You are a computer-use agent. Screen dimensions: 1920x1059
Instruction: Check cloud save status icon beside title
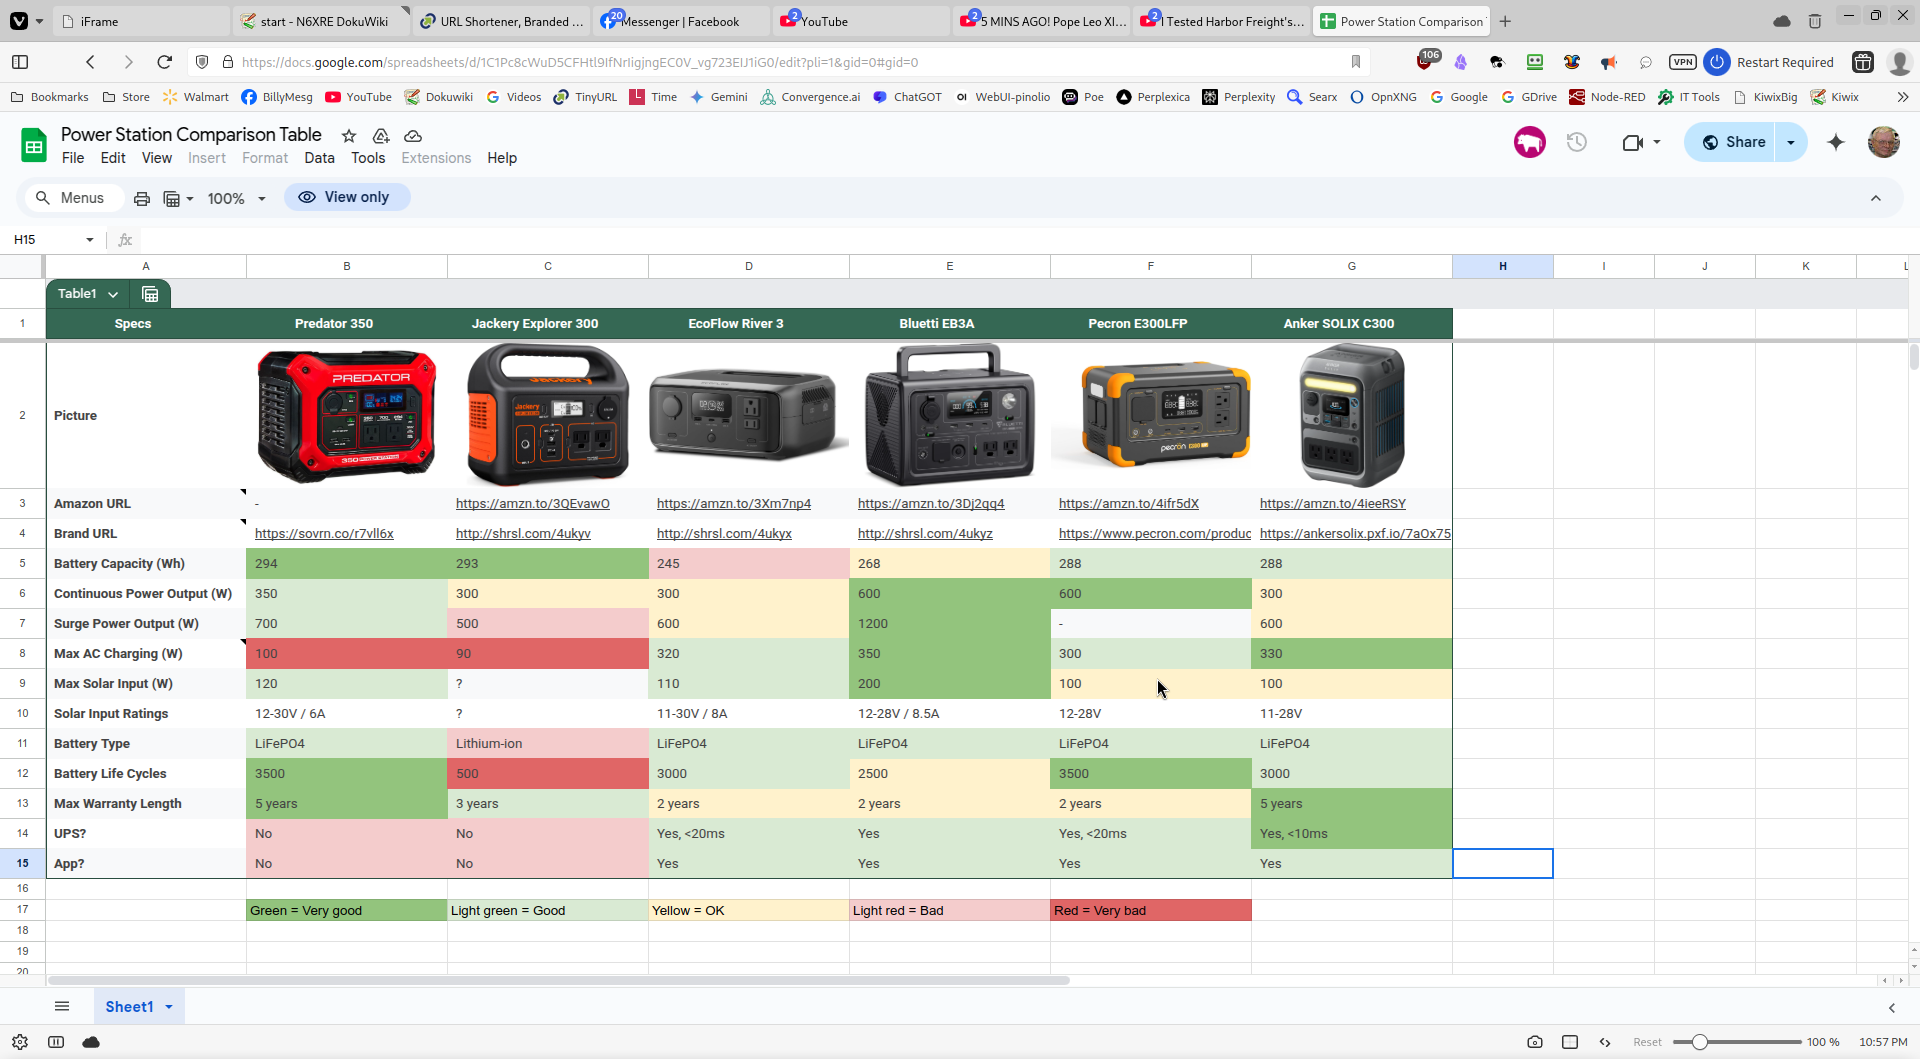(x=413, y=136)
